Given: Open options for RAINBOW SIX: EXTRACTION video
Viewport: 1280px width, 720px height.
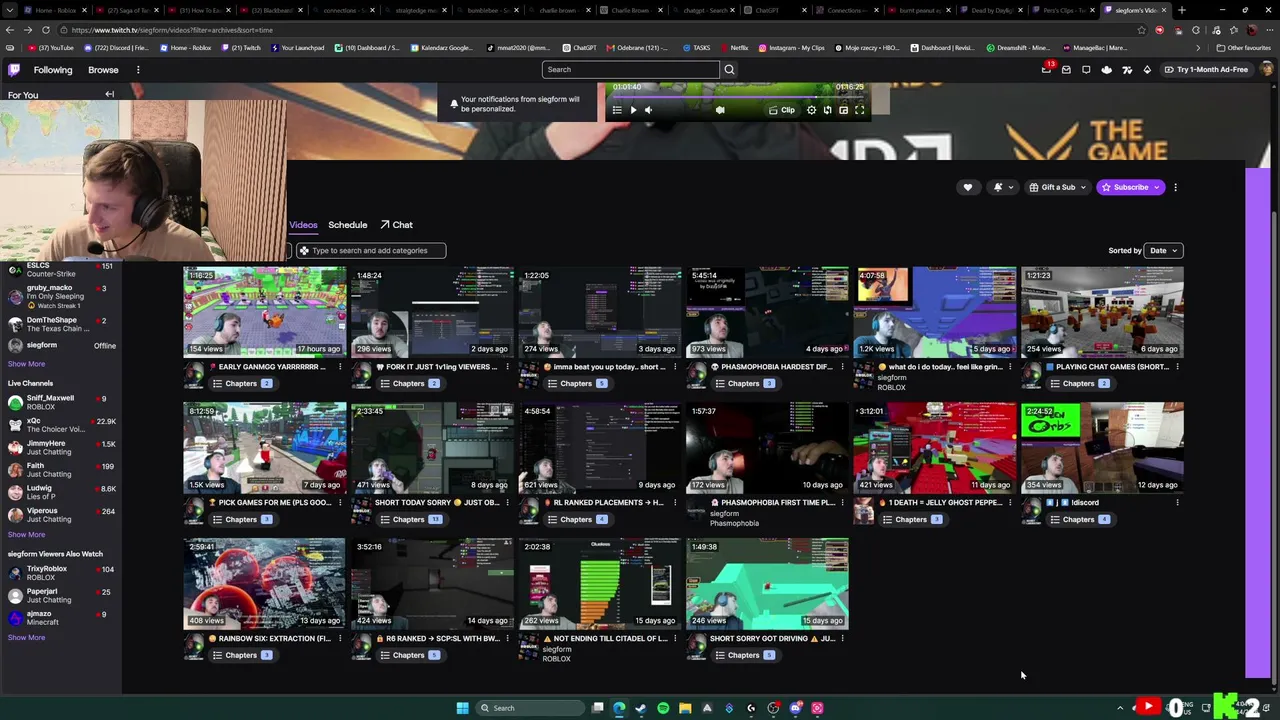Looking at the screenshot, I should pyautogui.click(x=339, y=639).
